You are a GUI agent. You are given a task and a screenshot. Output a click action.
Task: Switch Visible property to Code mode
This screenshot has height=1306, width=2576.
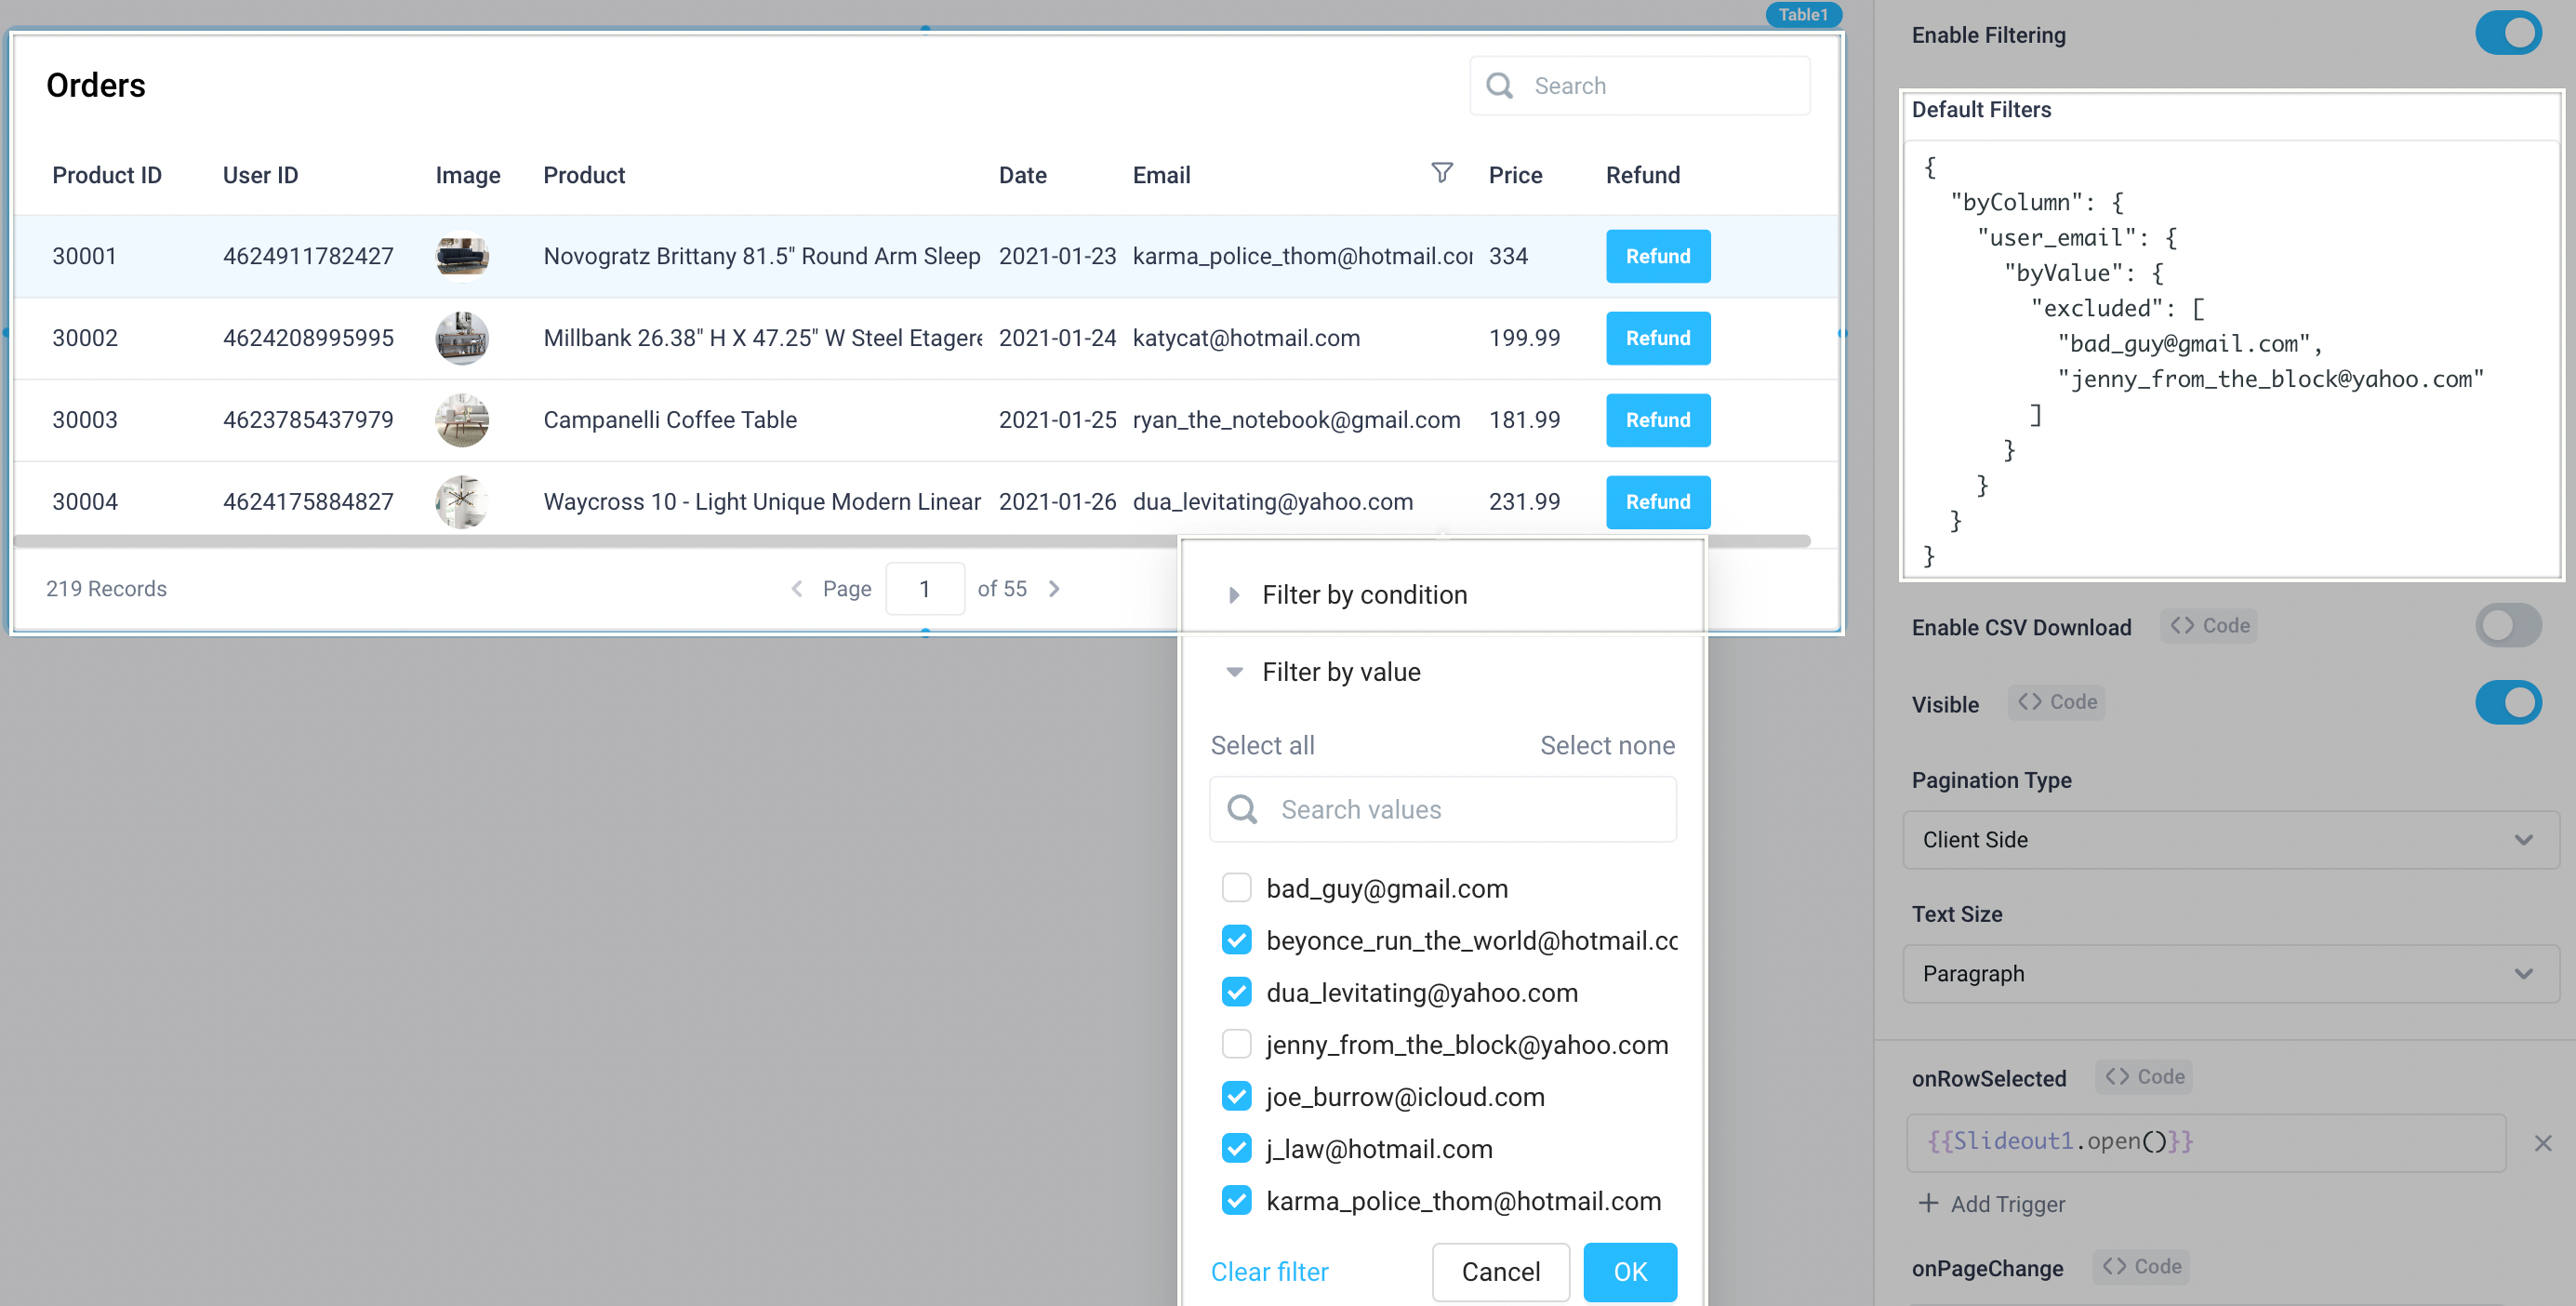pos(2056,702)
